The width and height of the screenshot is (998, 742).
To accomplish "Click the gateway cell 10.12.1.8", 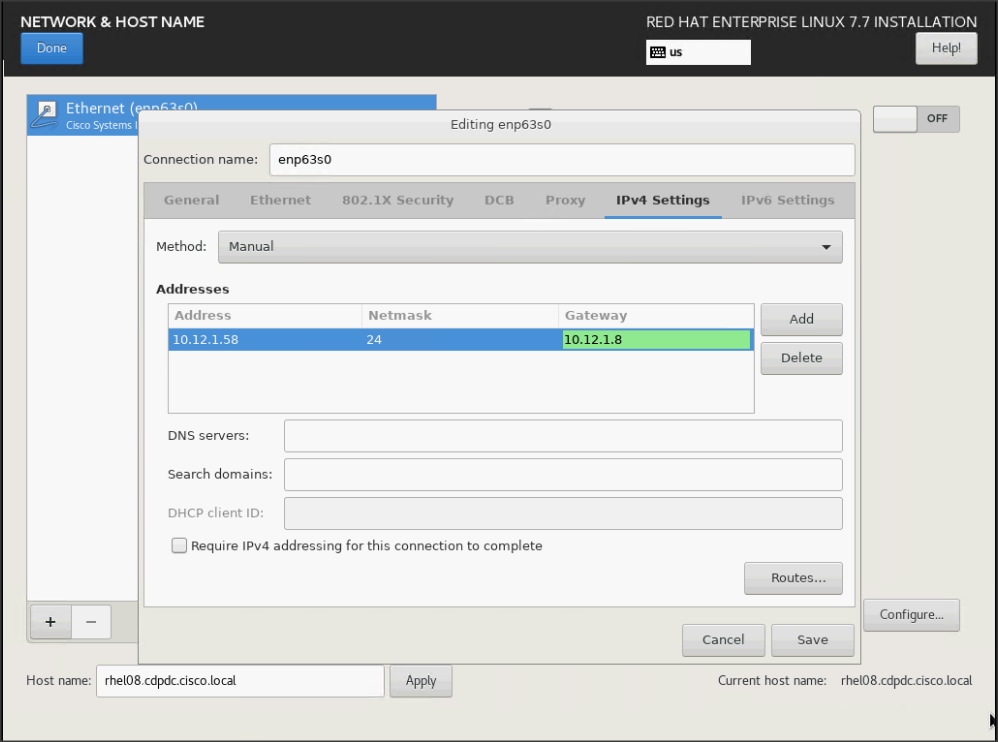I will [x=656, y=340].
